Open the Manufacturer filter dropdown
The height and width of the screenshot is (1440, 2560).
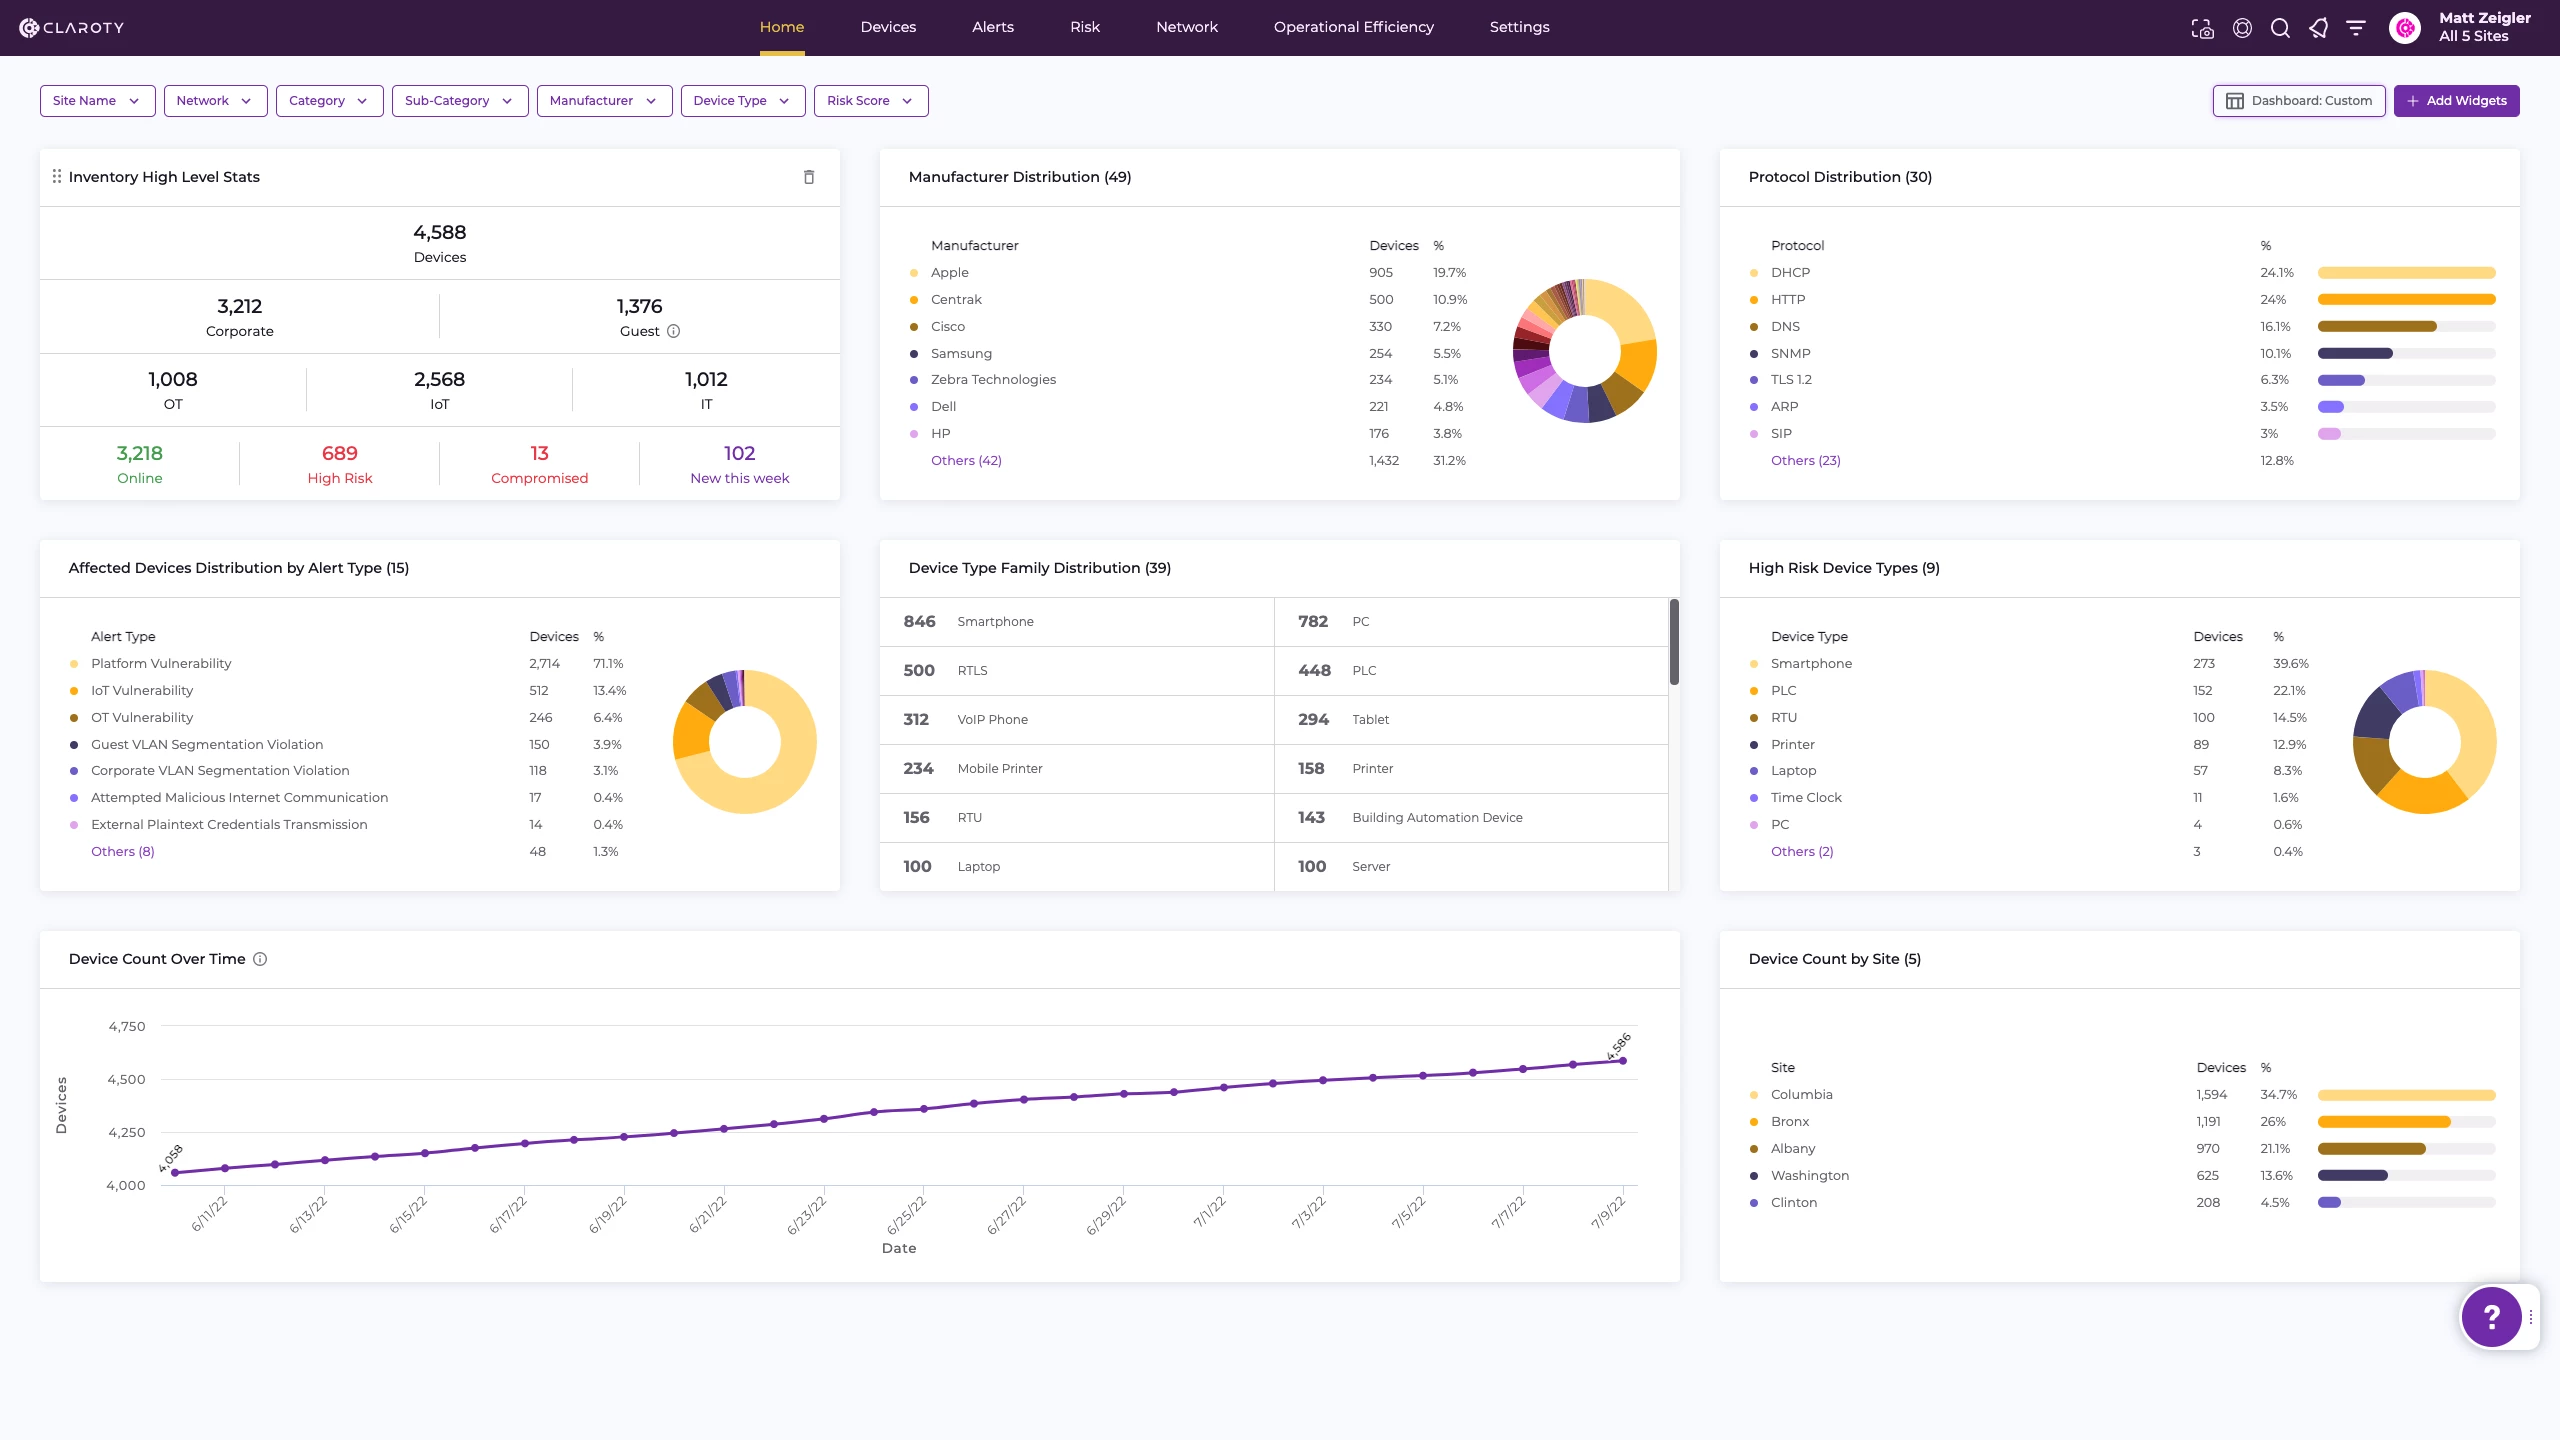(x=604, y=101)
